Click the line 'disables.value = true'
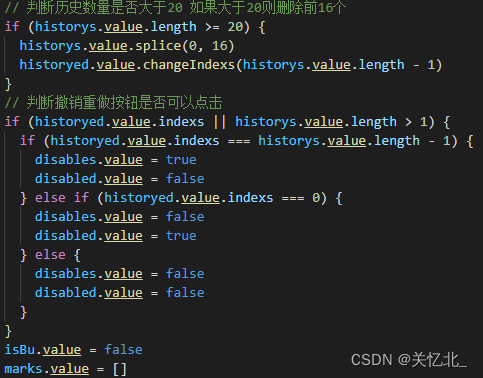The width and height of the screenshot is (483, 378). point(116,160)
